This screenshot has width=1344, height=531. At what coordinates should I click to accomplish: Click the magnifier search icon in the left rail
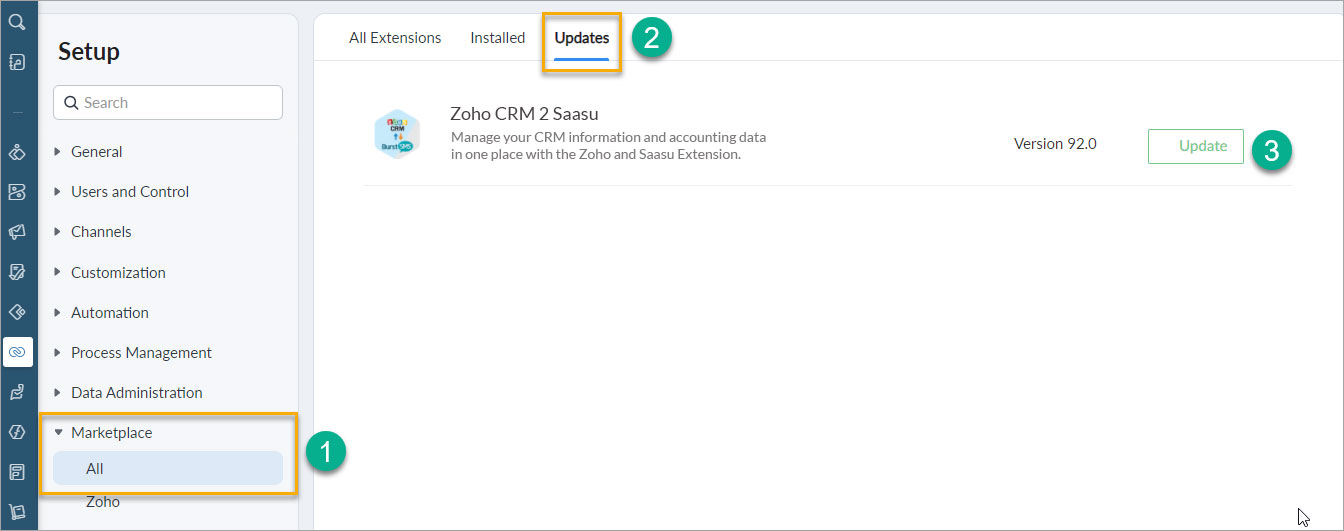coord(17,22)
